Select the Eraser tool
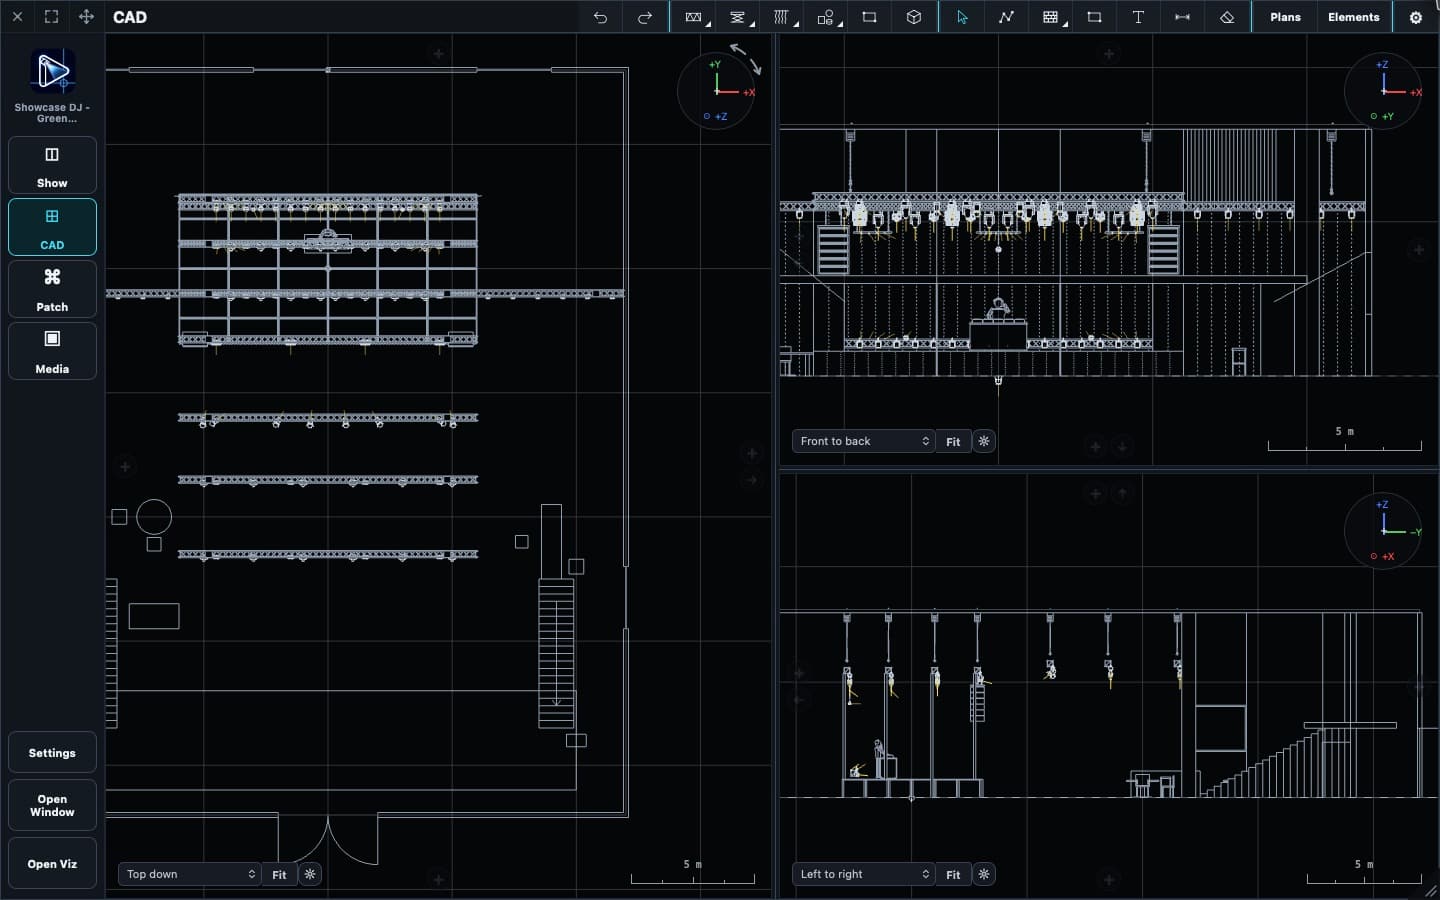1440x900 pixels. click(1227, 17)
